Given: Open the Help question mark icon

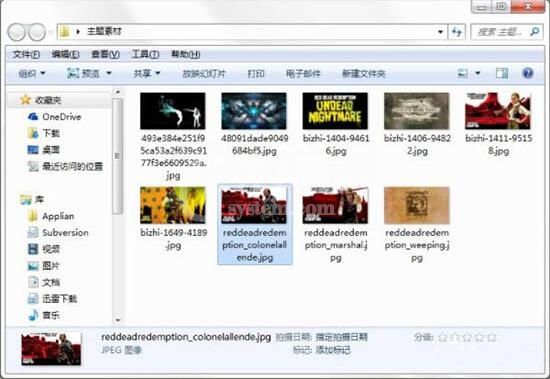Looking at the screenshot, I should [x=528, y=73].
